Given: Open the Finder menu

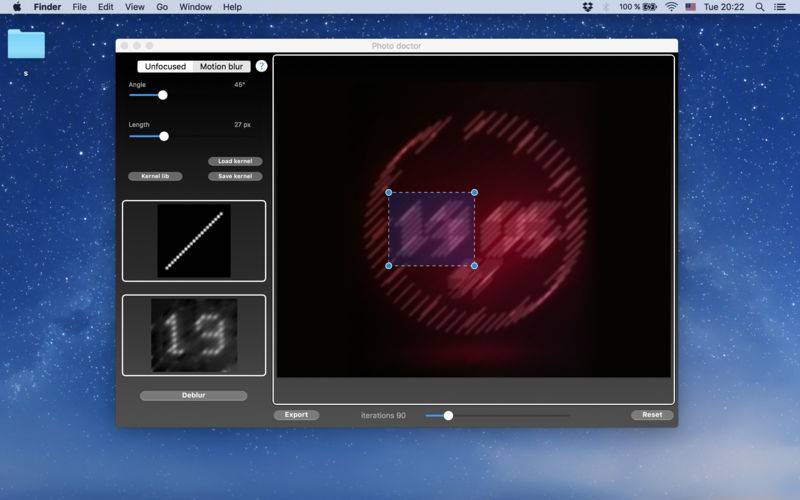Looking at the screenshot, I should pos(47,7).
